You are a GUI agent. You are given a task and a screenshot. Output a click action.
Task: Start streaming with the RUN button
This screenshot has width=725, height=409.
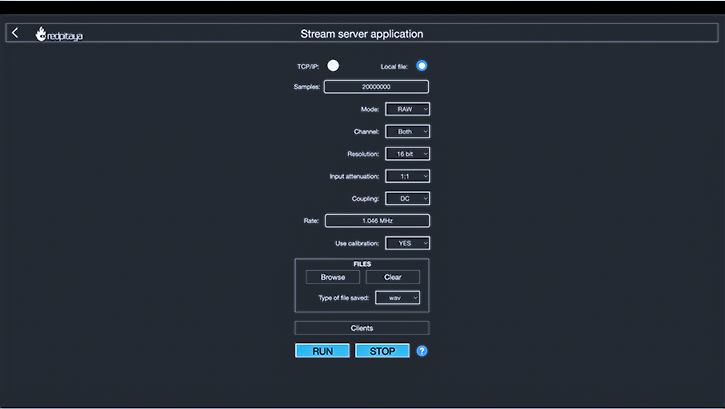point(322,351)
